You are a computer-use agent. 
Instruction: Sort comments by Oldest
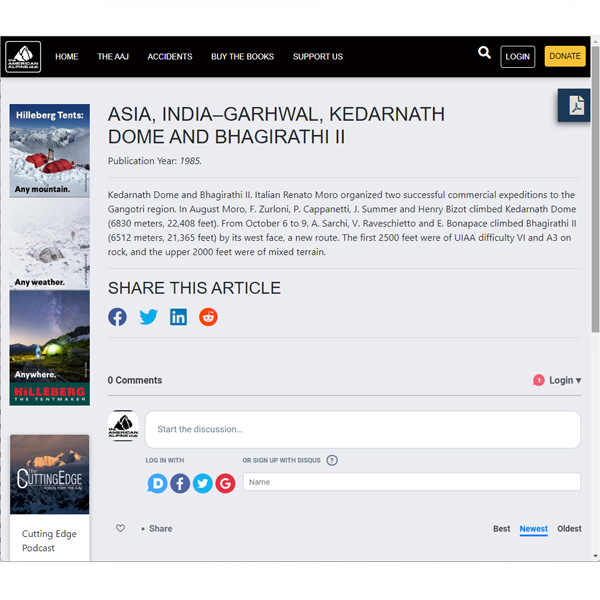569,529
